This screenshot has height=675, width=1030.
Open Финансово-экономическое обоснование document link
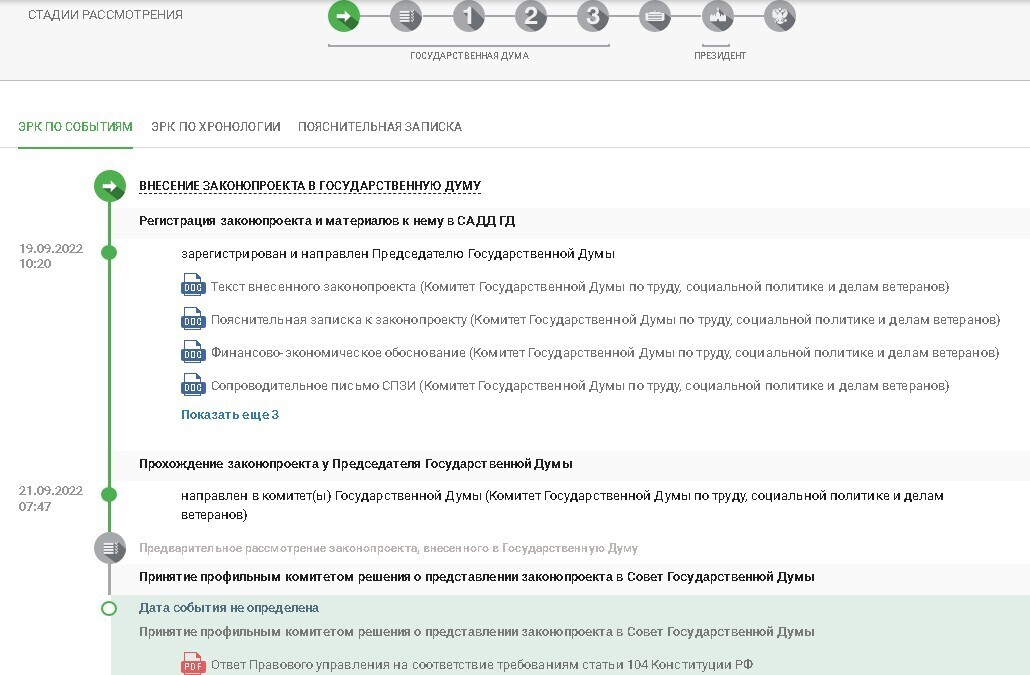click(605, 353)
